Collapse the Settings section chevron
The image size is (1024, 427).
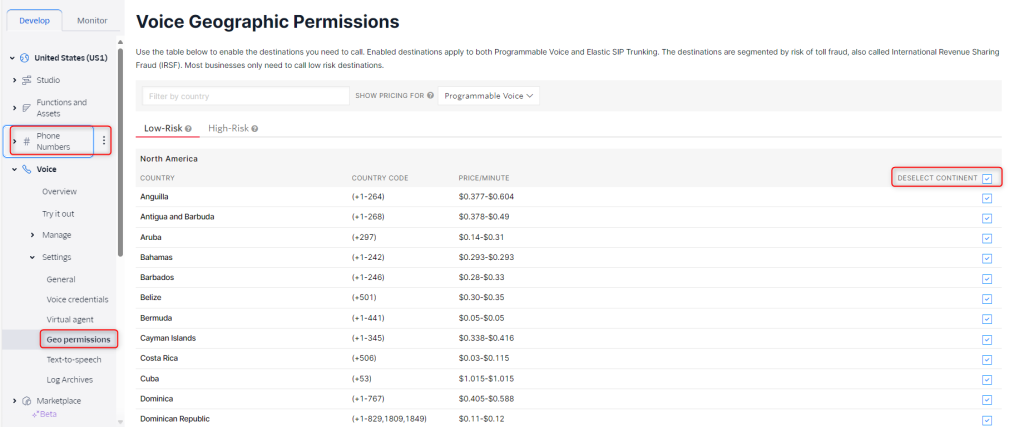(x=33, y=257)
